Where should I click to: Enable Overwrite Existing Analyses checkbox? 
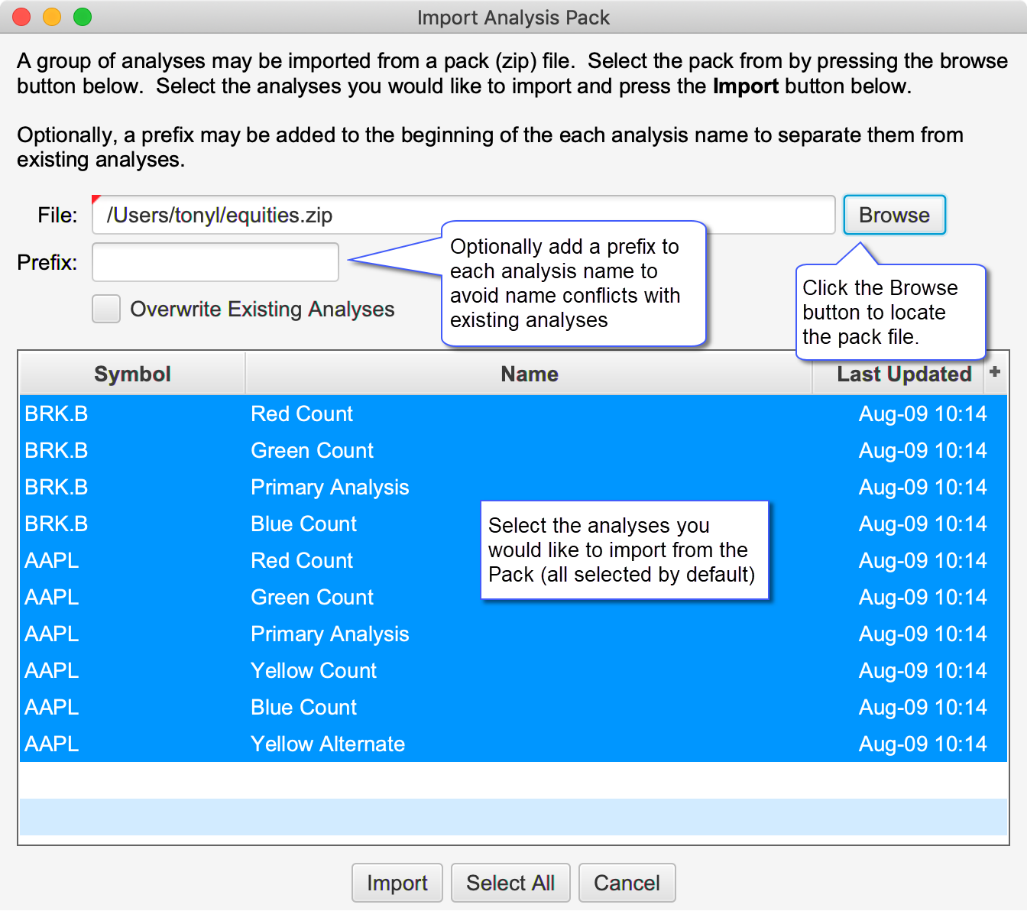[106, 309]
